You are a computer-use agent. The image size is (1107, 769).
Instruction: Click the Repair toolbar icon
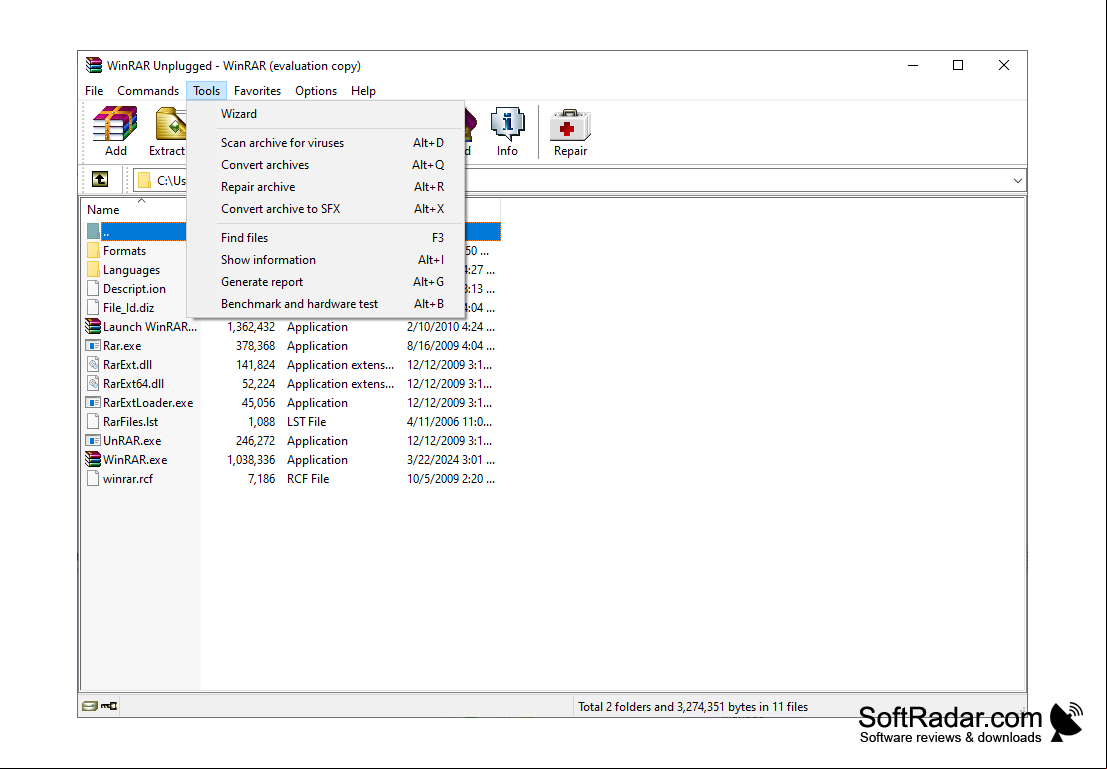coord(570,131)
